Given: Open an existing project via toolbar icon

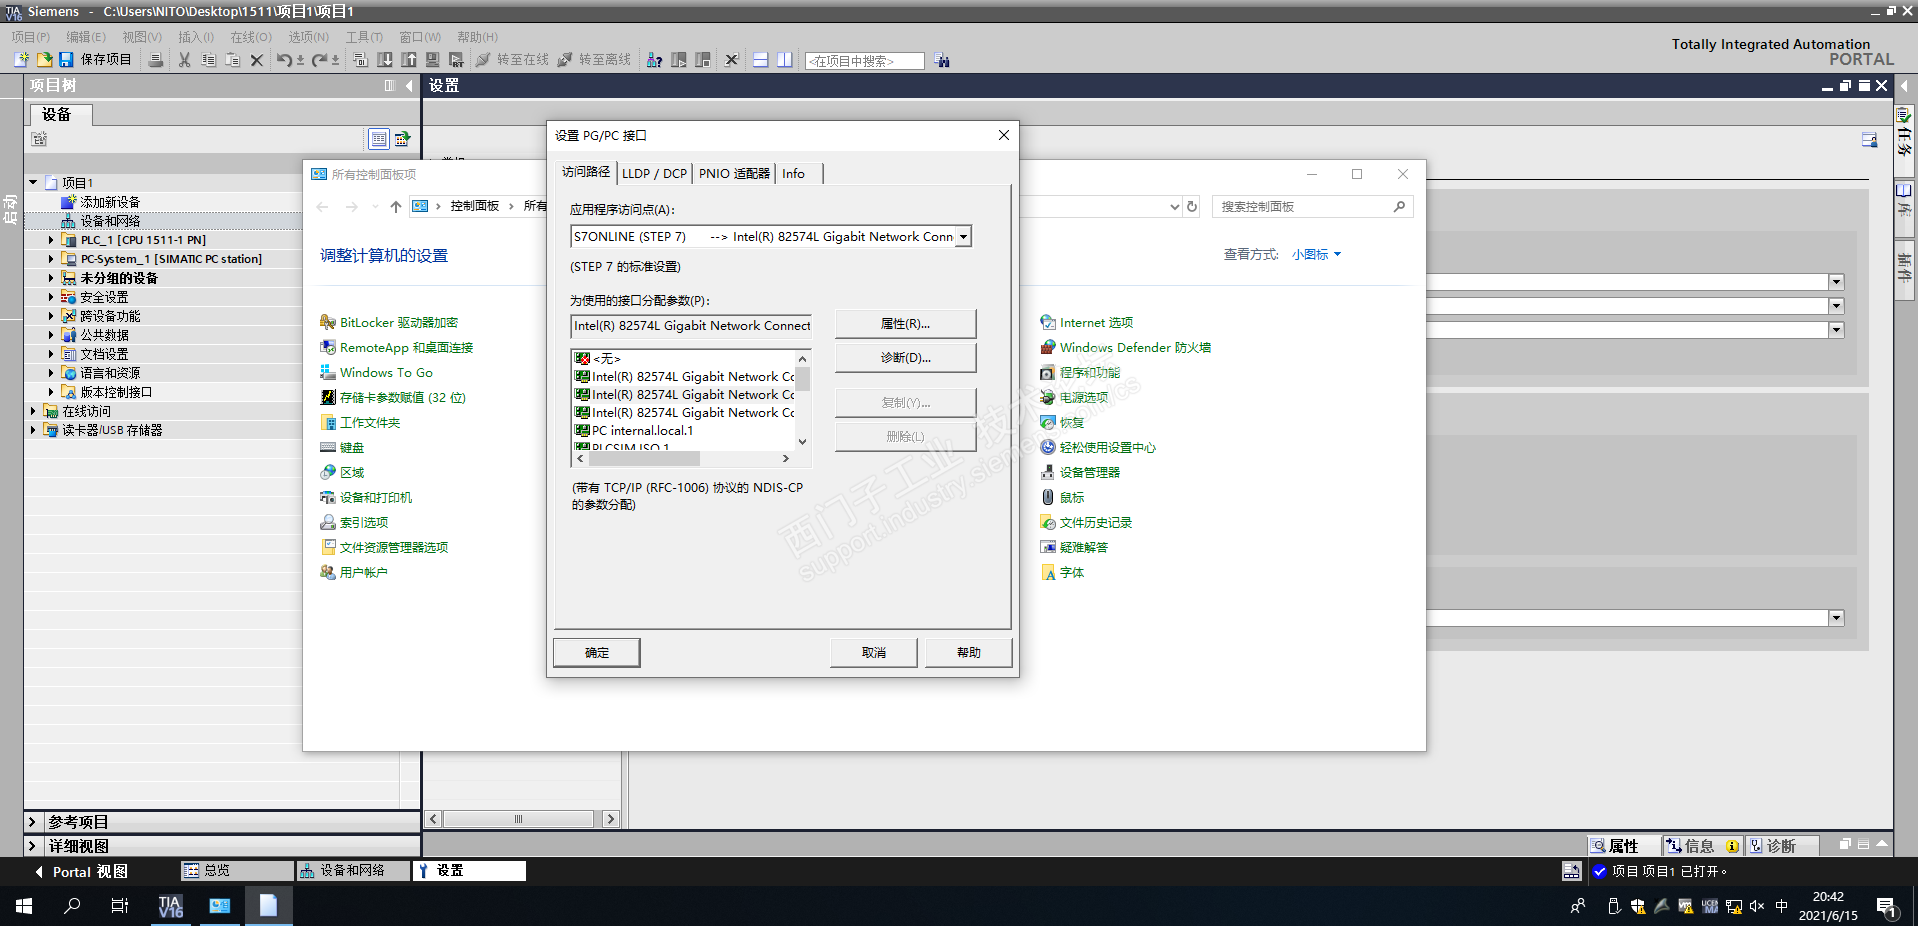Looking at the screenshot, I should click(x=44, y=60).
